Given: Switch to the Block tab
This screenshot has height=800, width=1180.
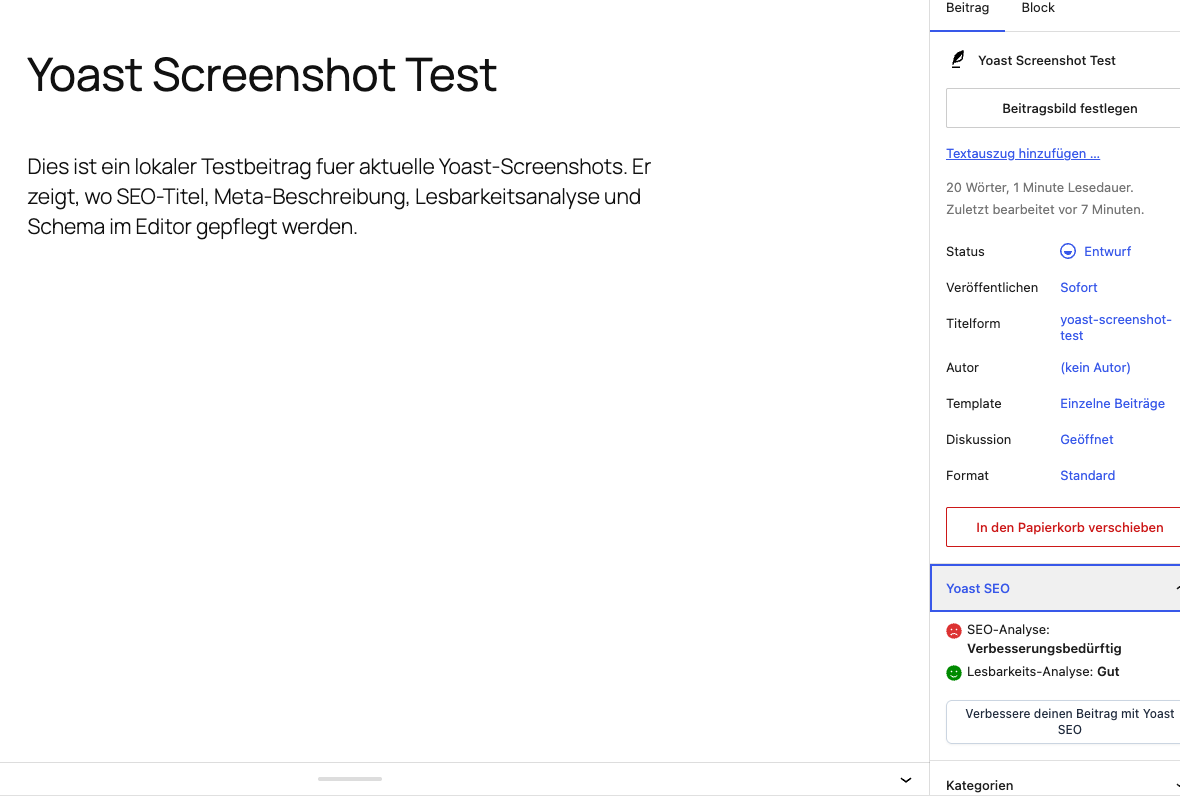Looking at the screenshot, I should point(1038,9).
